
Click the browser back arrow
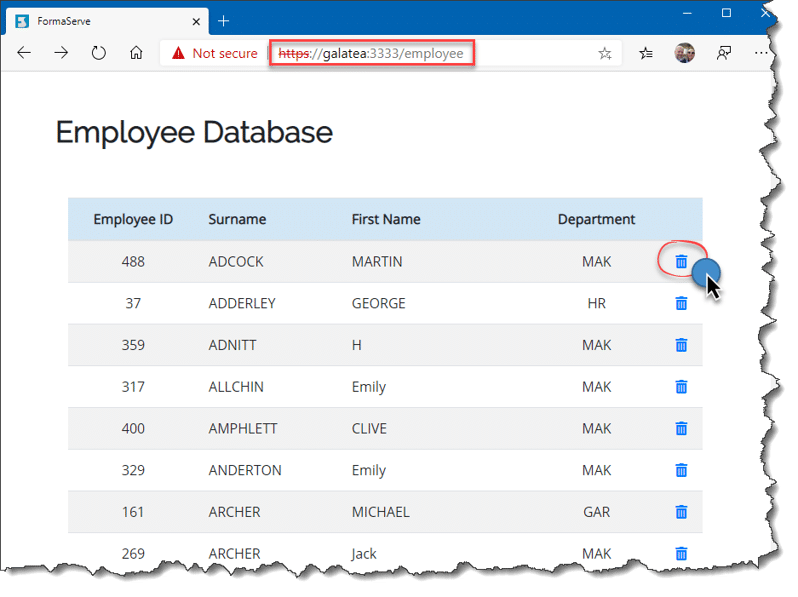coord(24,53)
